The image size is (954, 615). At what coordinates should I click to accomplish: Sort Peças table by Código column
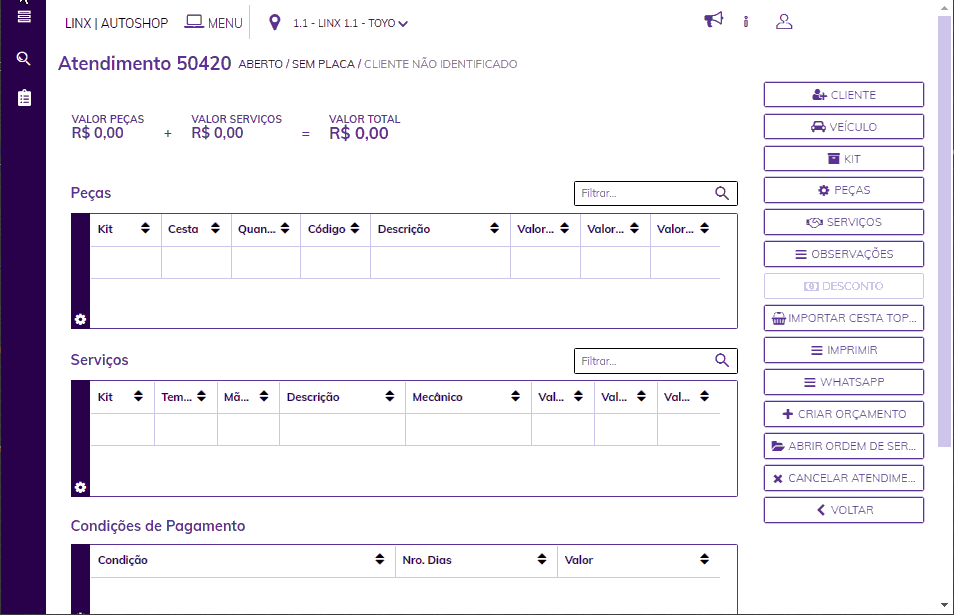click(355, 228)
